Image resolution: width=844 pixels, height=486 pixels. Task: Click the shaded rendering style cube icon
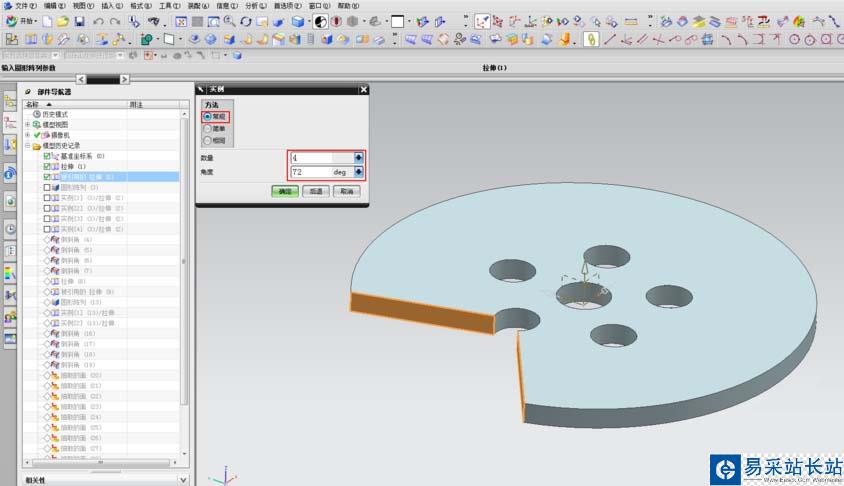tap(297, 22)
